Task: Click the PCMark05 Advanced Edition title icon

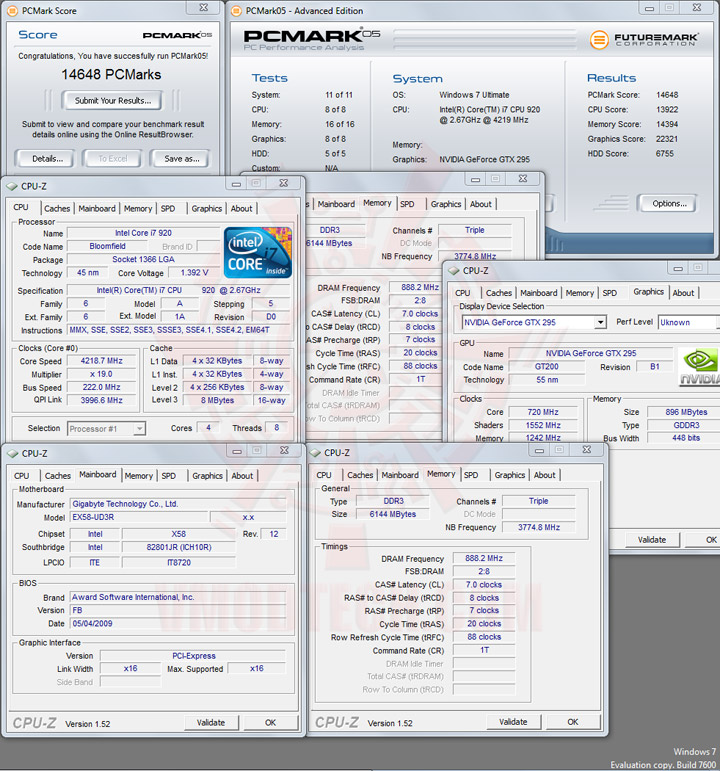Action: pyautogui.click(x=236, y=10)
